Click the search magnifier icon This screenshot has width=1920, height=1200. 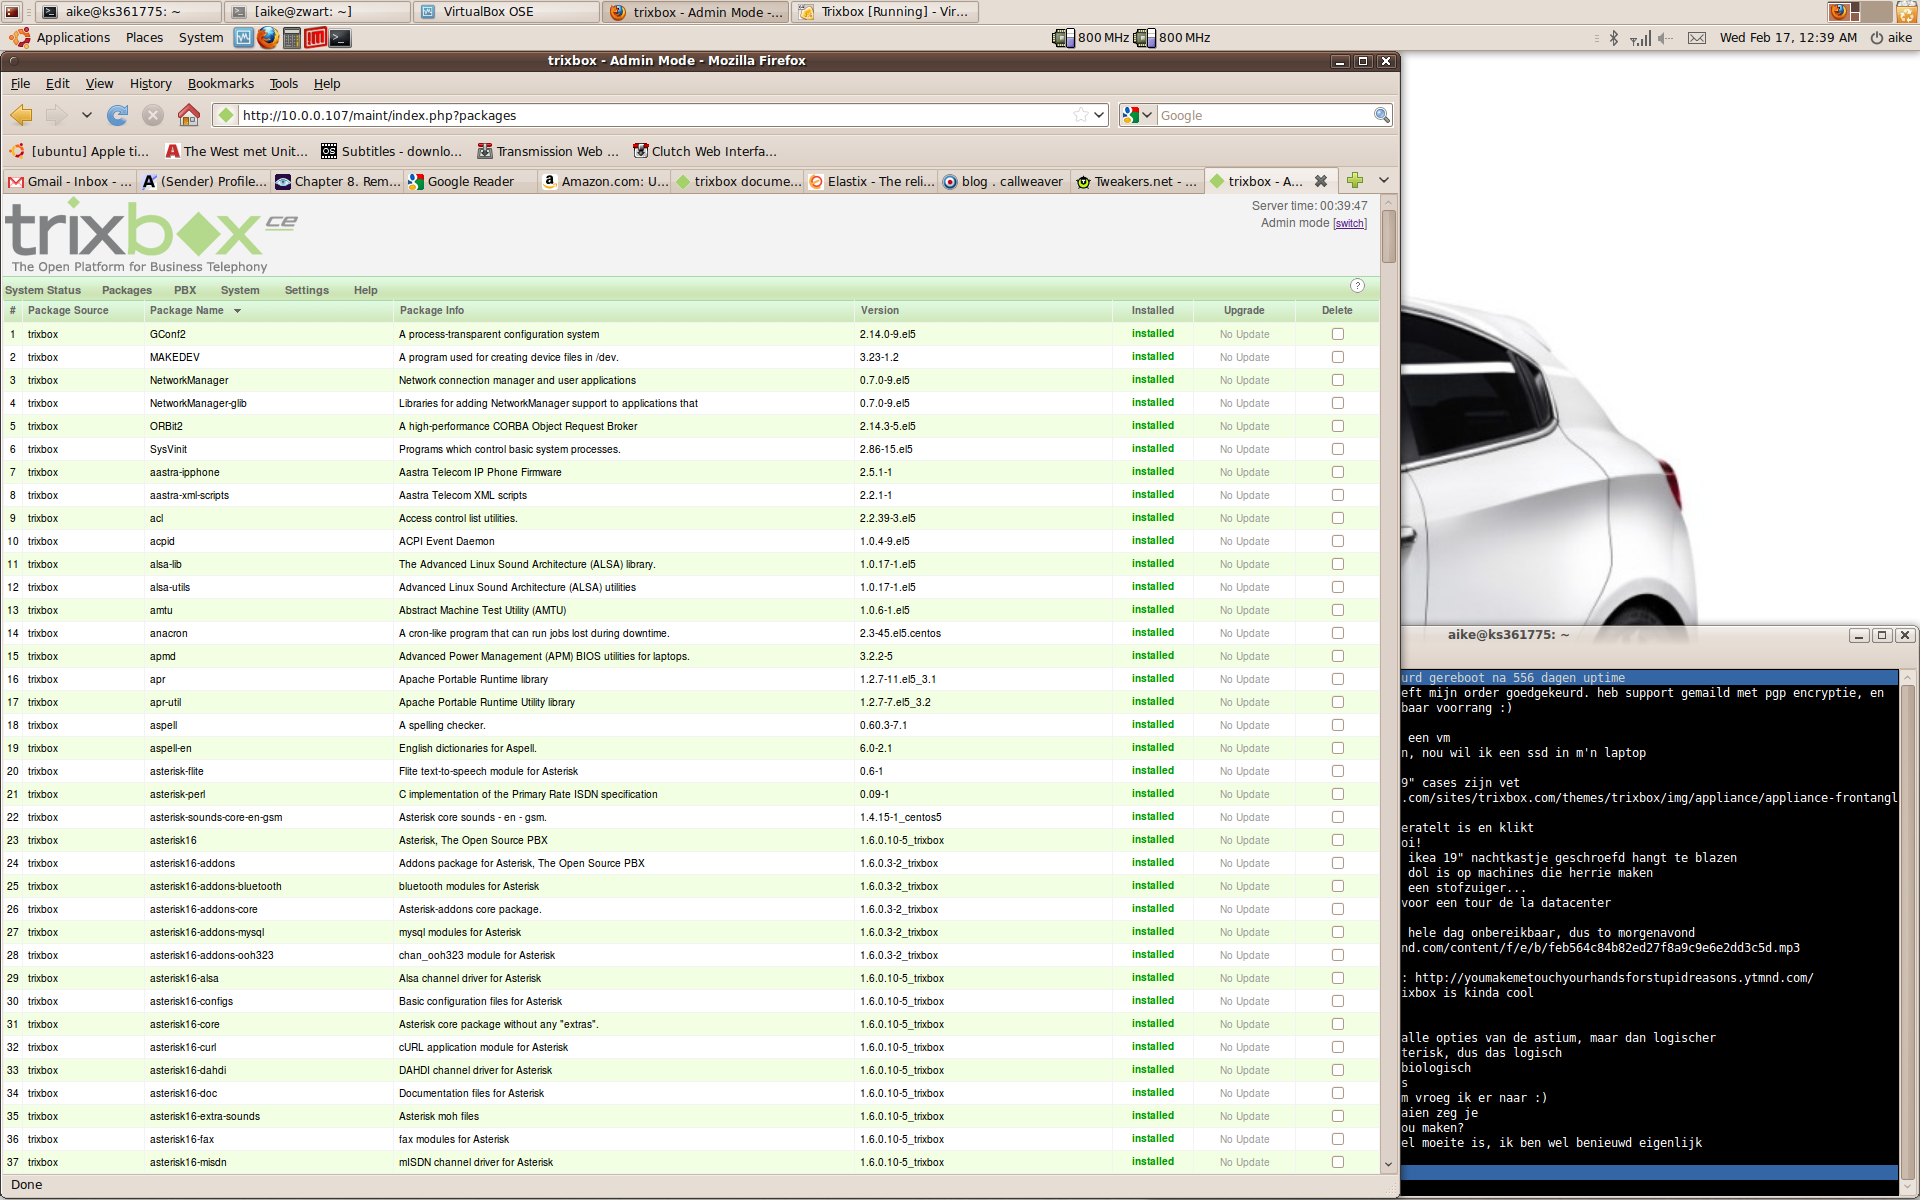pyautogui.click(x=1381, y=115)
